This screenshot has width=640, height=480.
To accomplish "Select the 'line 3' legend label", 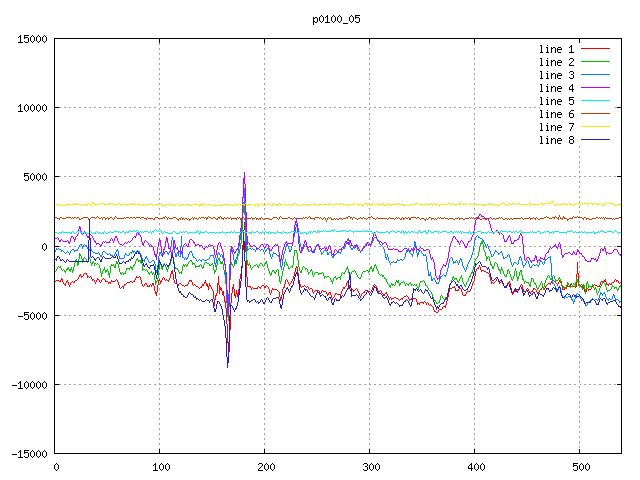I will (556, 75).
